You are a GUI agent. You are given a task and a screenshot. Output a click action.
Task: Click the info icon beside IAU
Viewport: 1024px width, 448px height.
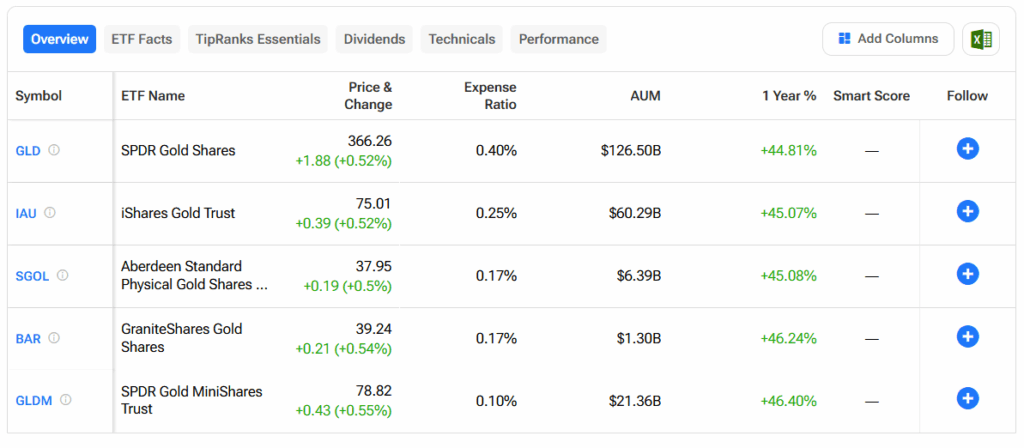[x=50, y=212]
